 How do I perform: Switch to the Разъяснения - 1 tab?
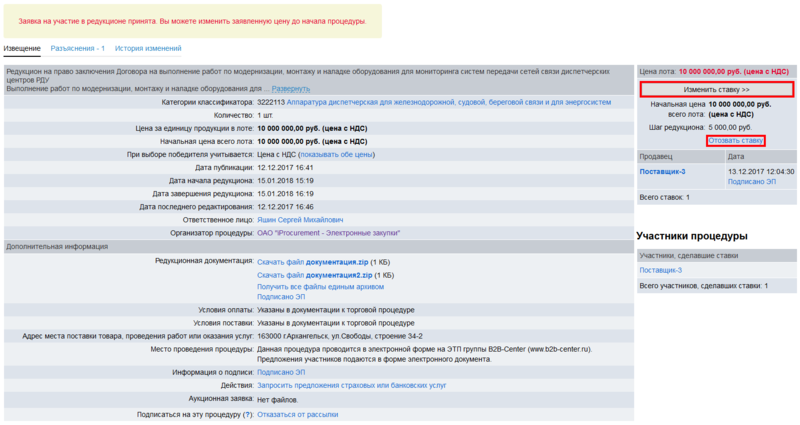tap(78, 48)
